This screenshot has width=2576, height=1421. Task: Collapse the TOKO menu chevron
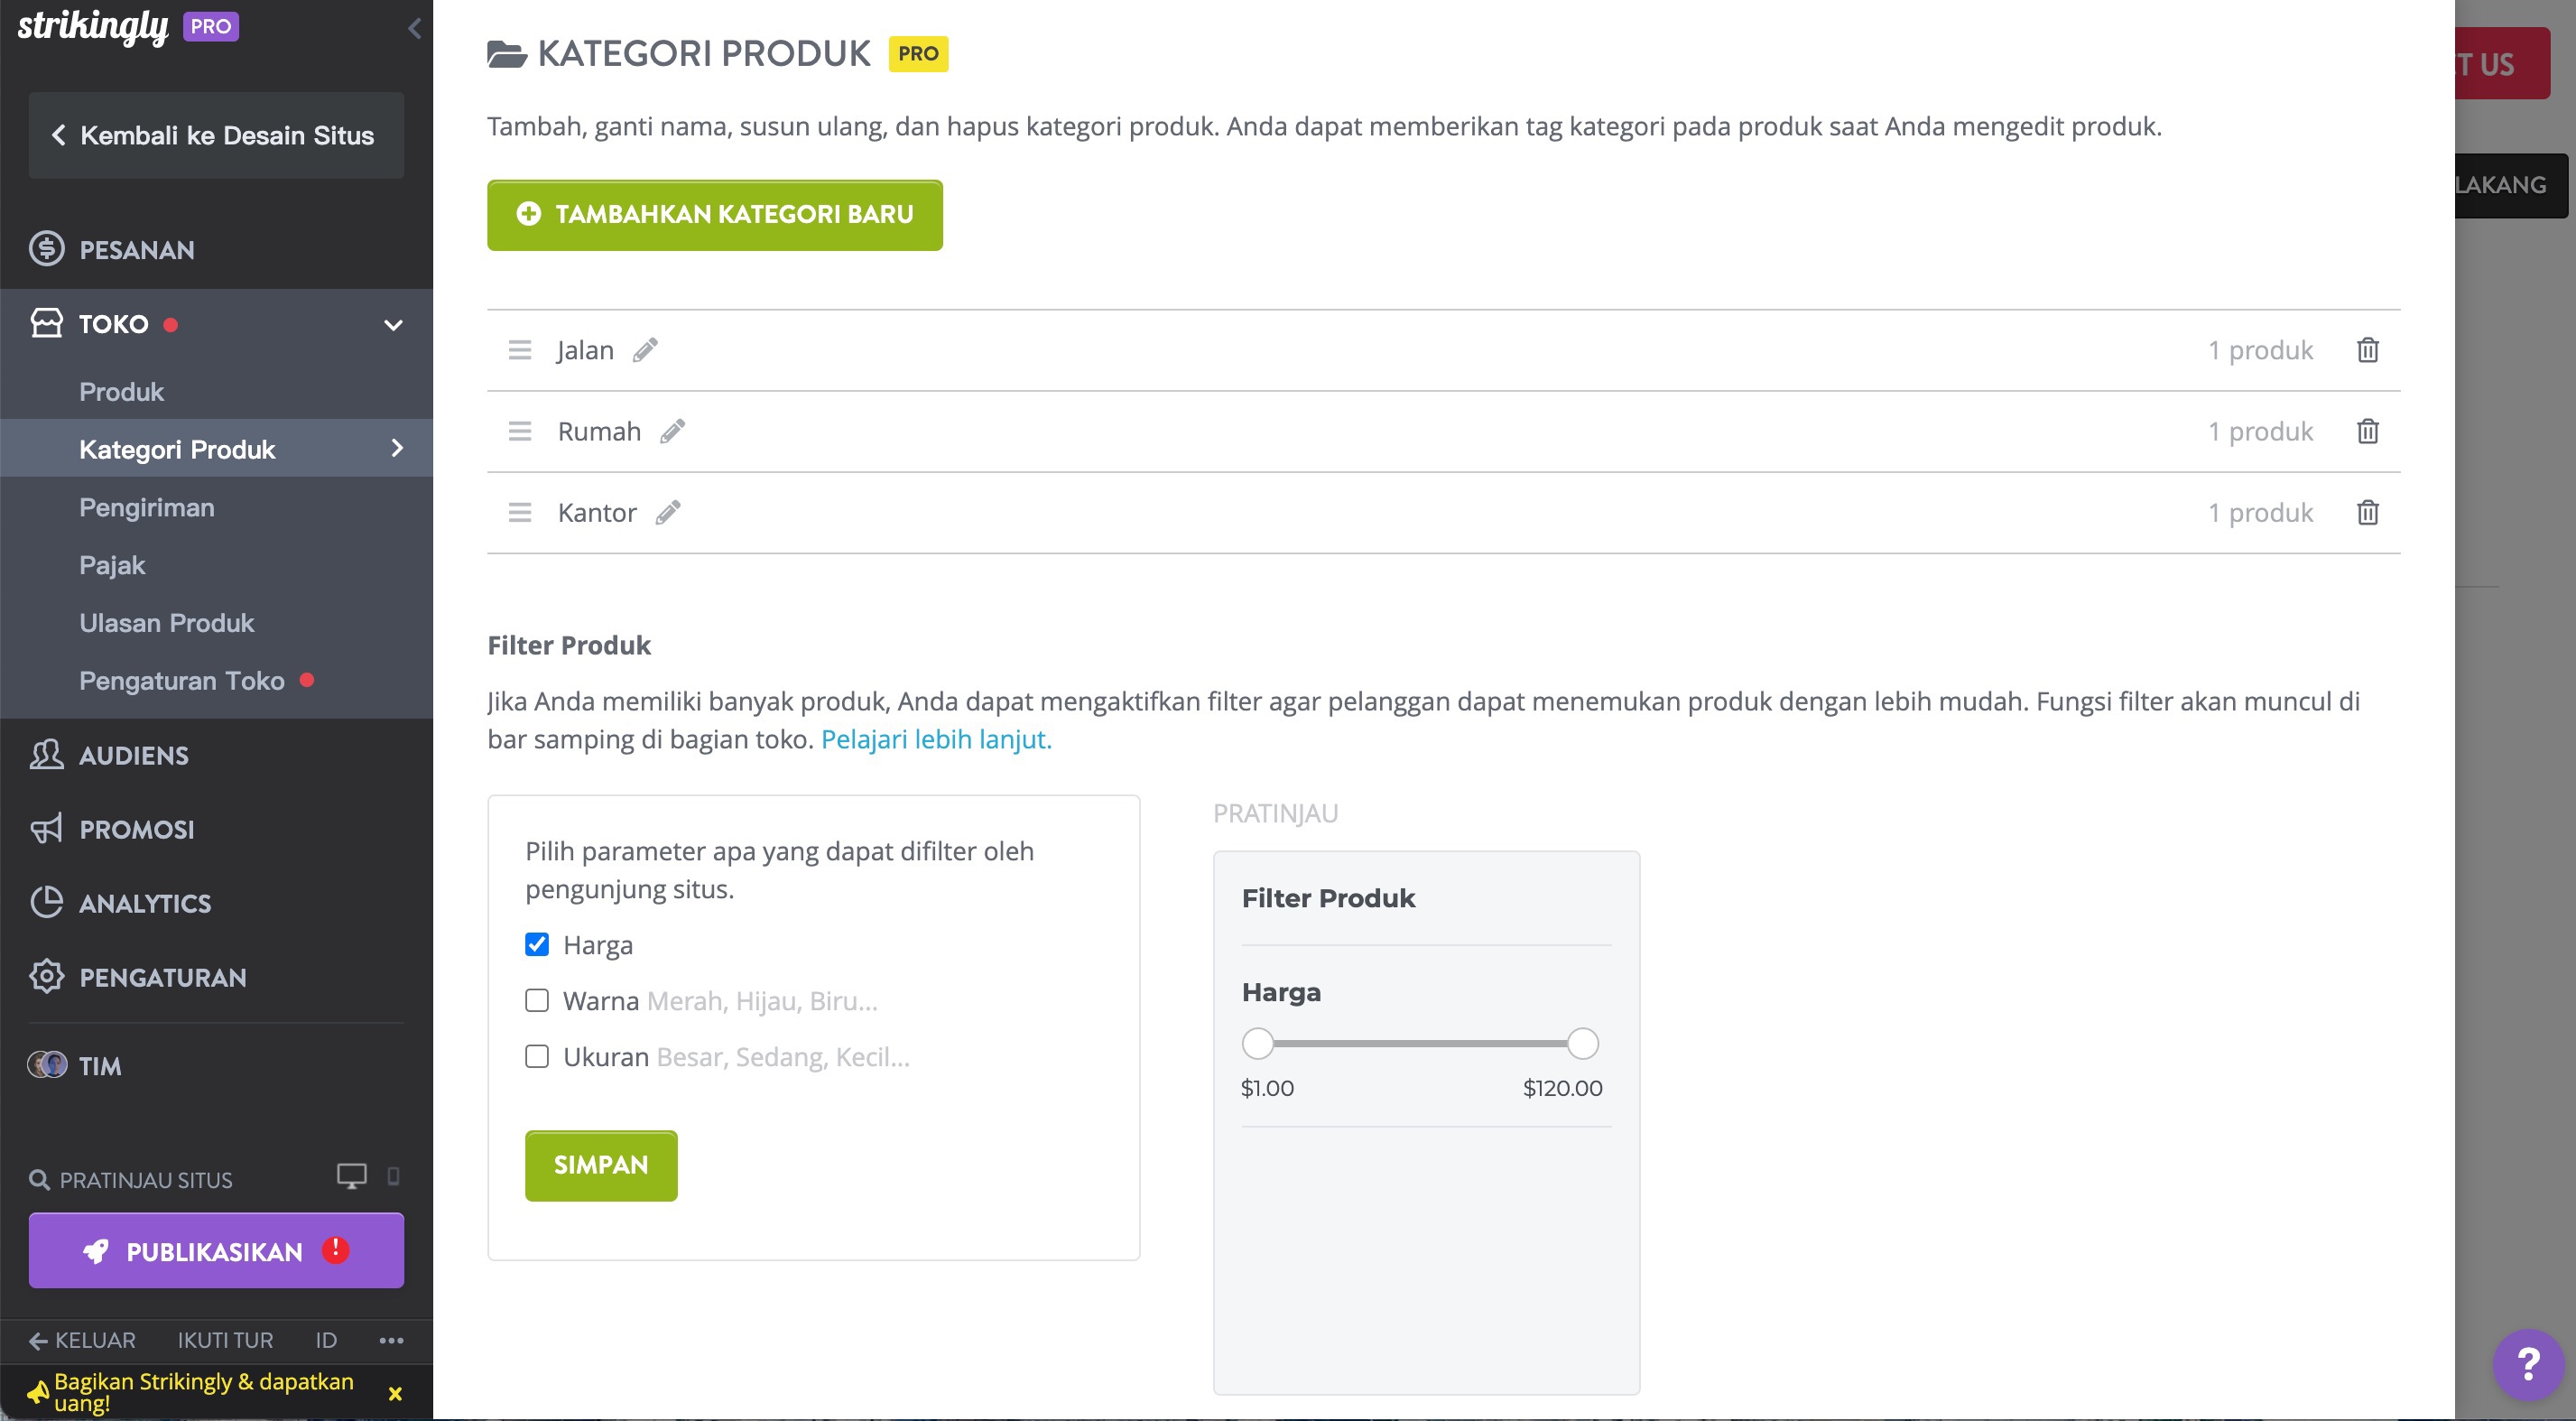pyautogui.click(x=393, y=325)
